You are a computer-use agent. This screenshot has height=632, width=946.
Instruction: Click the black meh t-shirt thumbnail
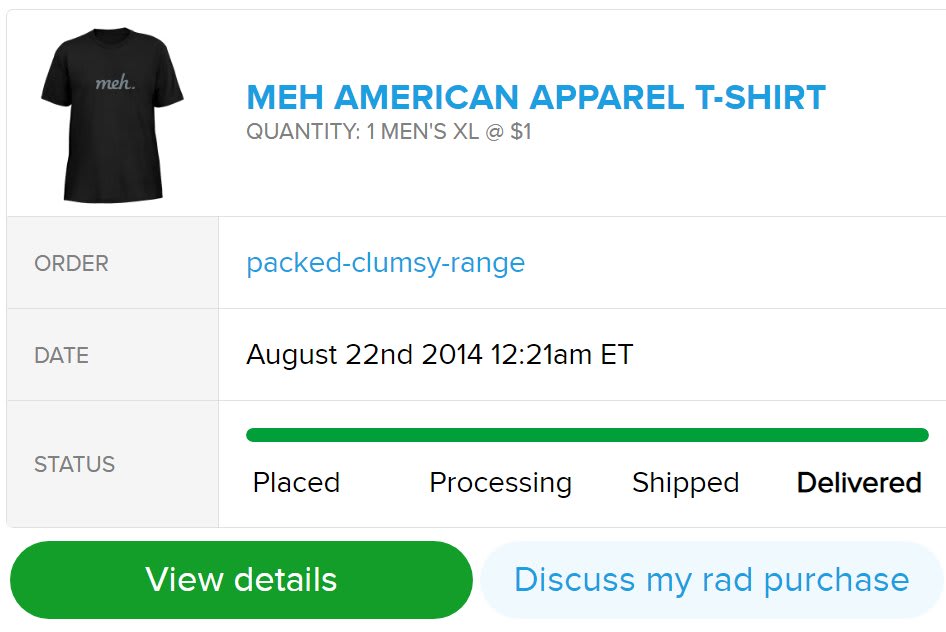(112, 115)
